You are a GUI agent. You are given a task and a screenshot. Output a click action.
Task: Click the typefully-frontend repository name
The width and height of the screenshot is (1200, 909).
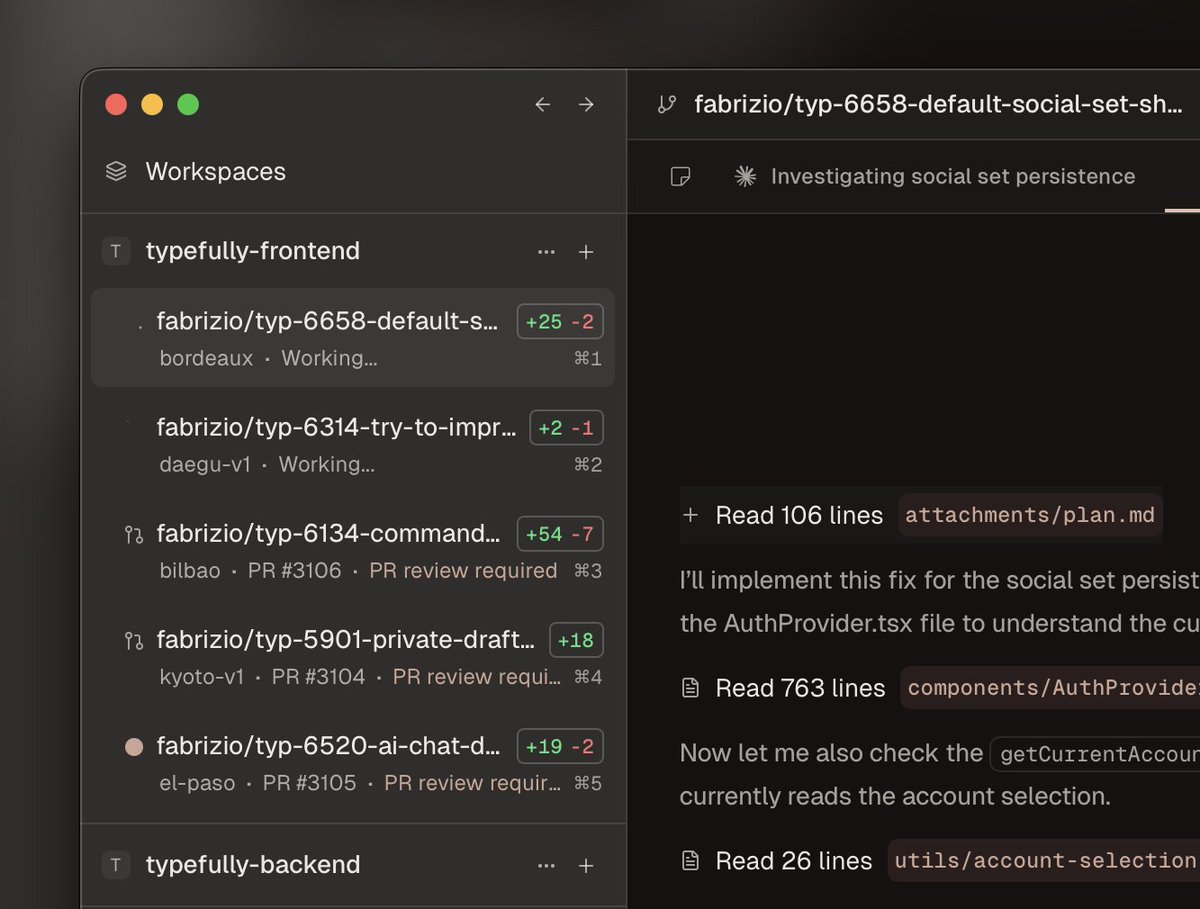(253, 251)
